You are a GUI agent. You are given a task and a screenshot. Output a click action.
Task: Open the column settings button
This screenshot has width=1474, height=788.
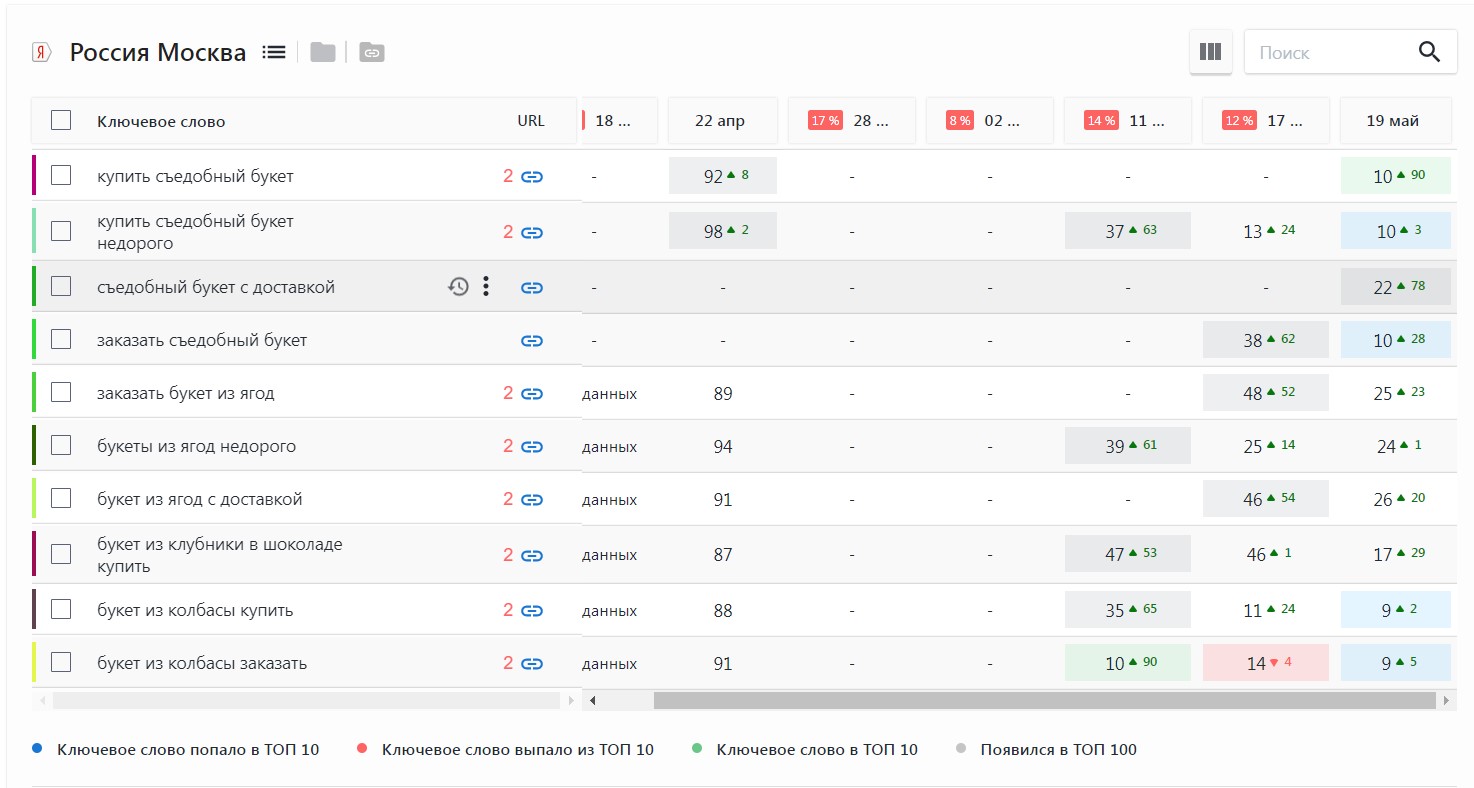coord(1210,52)
